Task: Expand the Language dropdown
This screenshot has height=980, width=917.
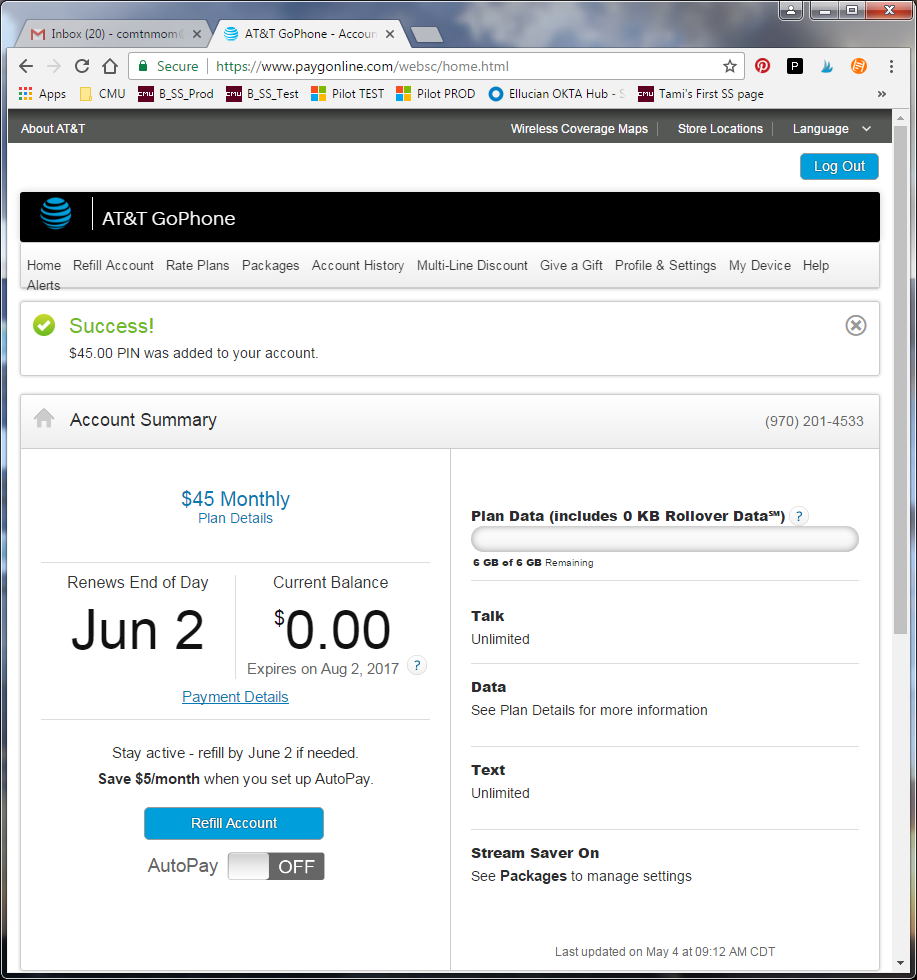Action: [x=831, y=129]
